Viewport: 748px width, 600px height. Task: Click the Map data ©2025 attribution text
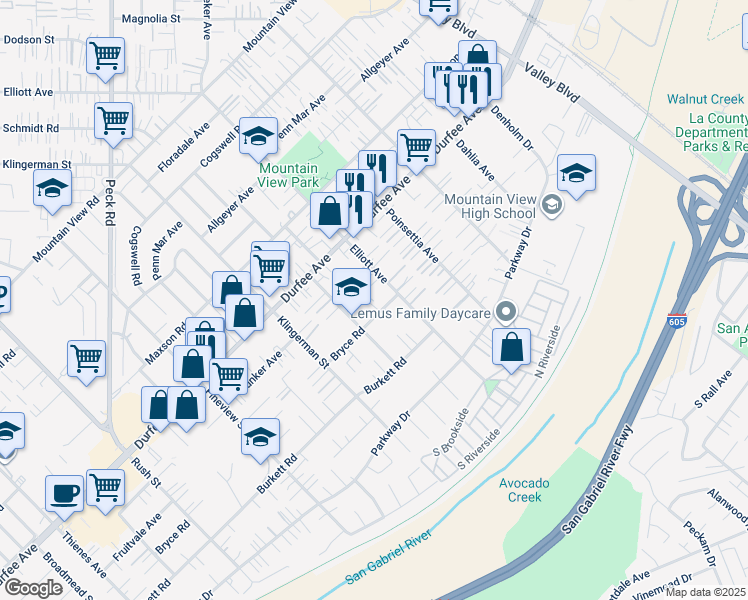(x=706, y=592)
